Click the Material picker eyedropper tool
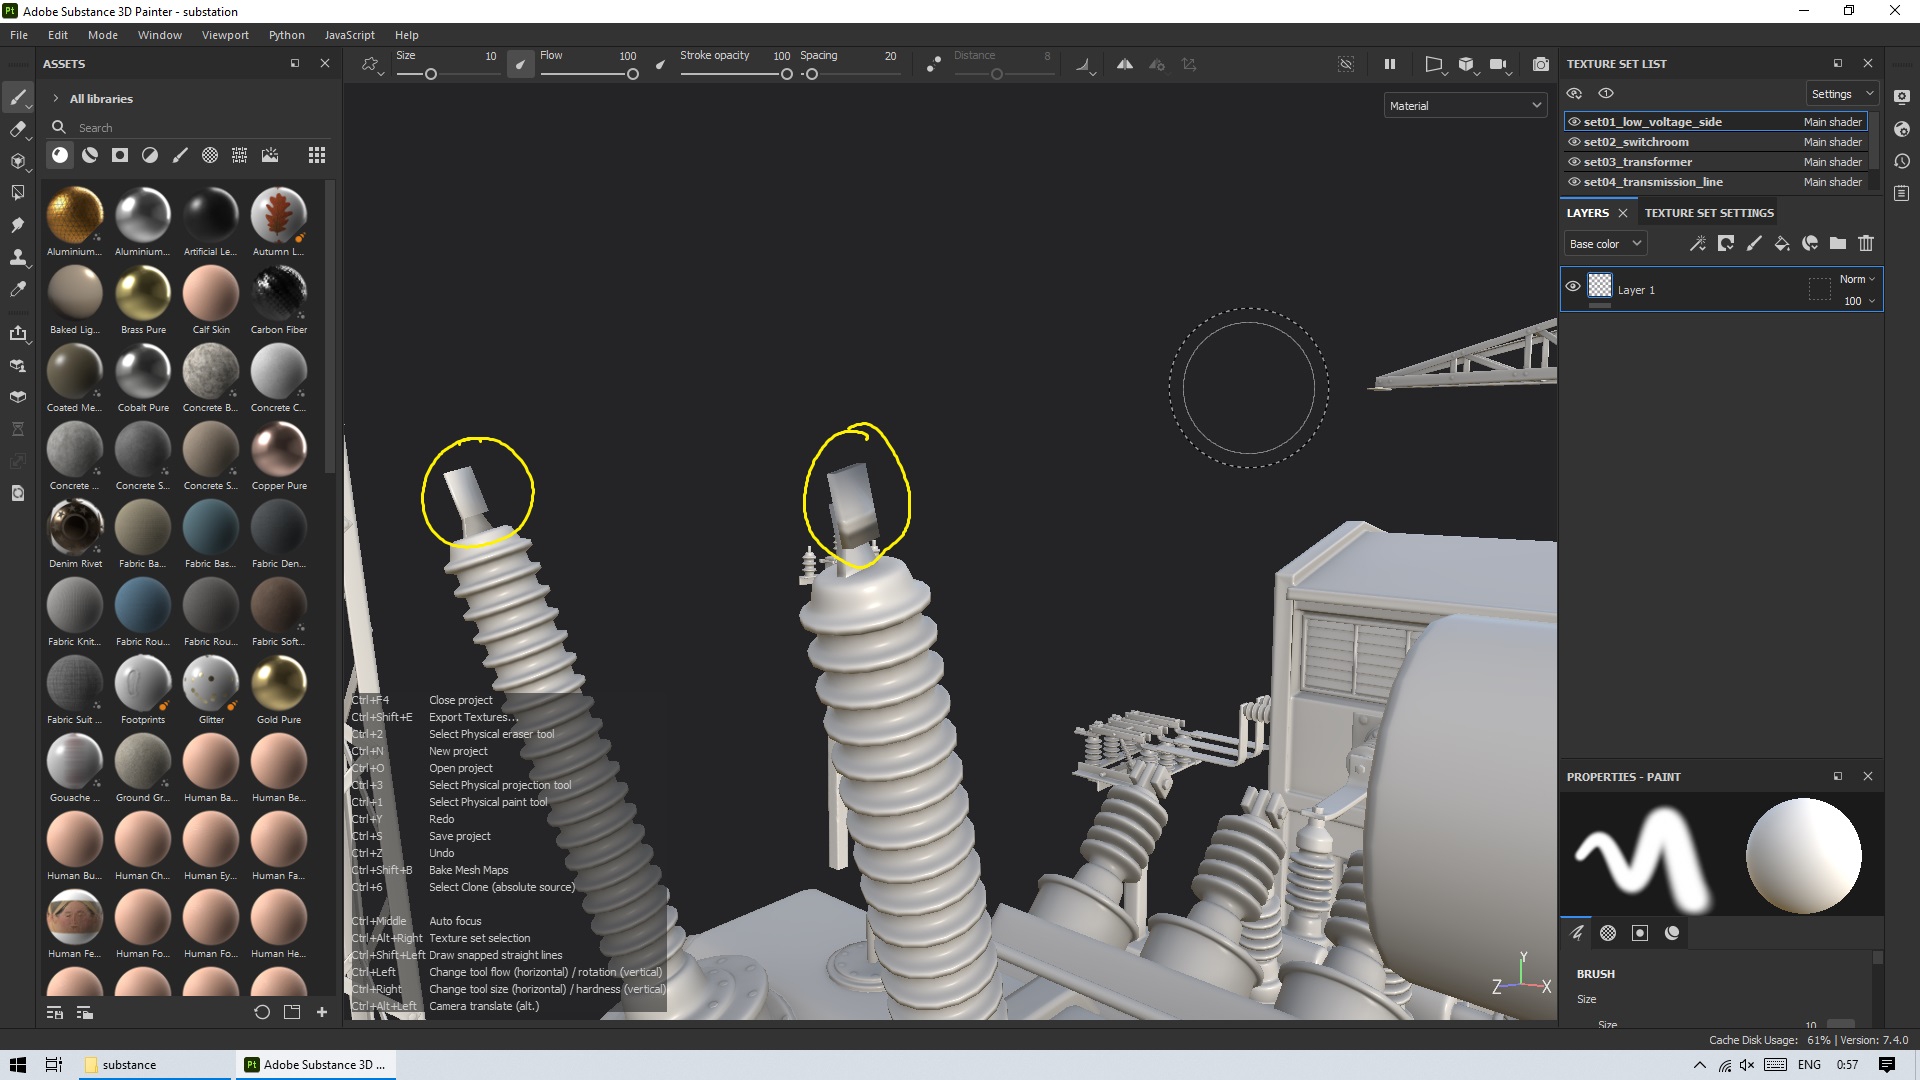This screenshot has height=1080, width=1920. click(17, 289)
